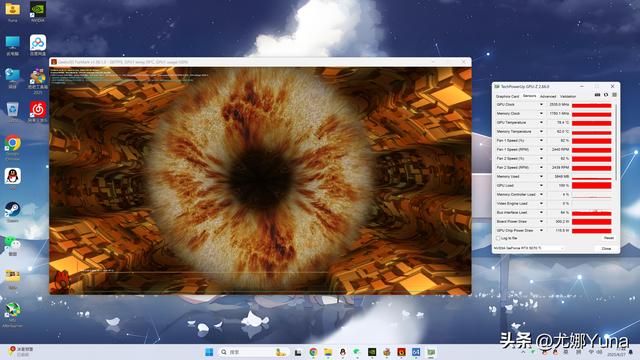The image size is (640, 360).
Task: Switch to the Advanced tab
Action: coord(548,96)
